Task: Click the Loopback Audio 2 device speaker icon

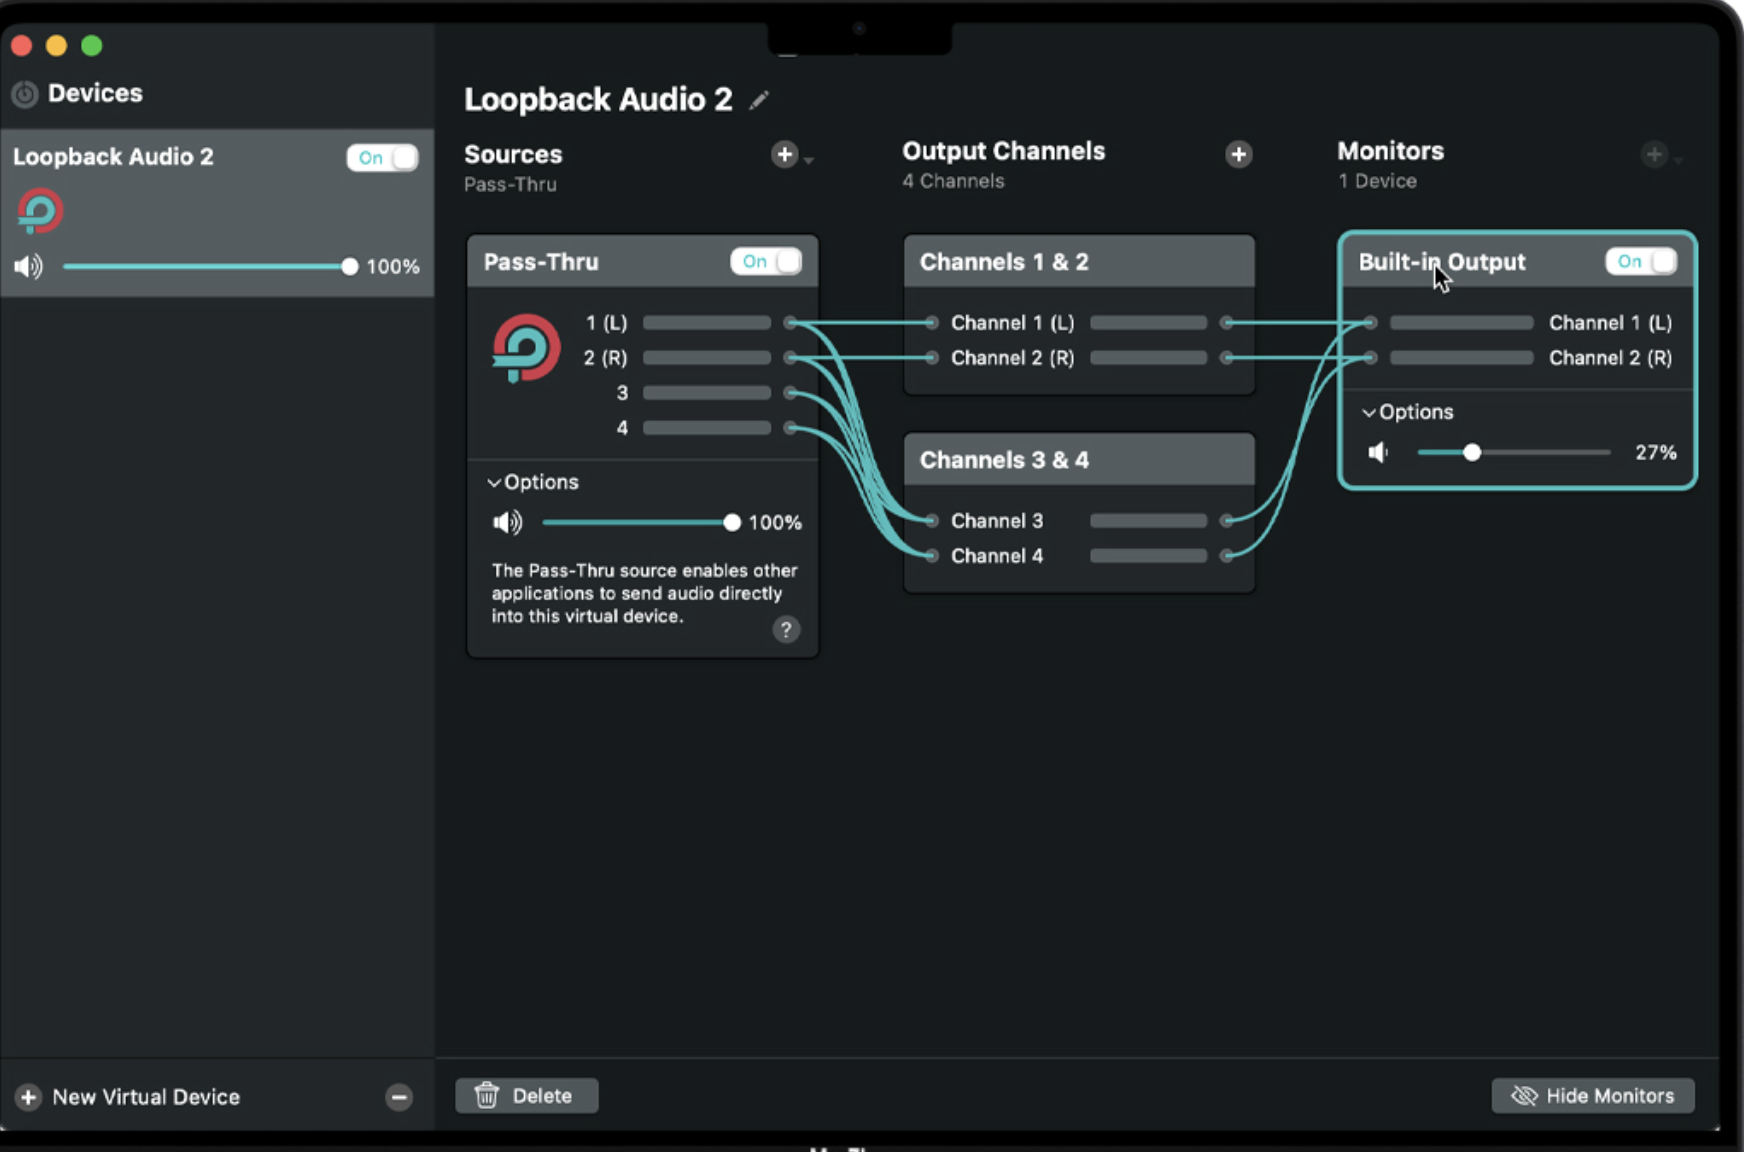Action: click(x=28, y=267)
